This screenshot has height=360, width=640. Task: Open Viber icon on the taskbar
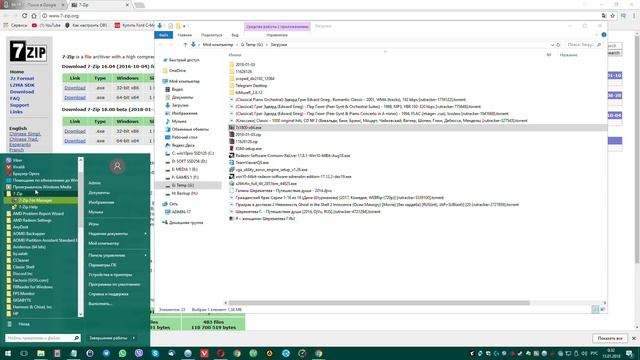pos(139,353)
